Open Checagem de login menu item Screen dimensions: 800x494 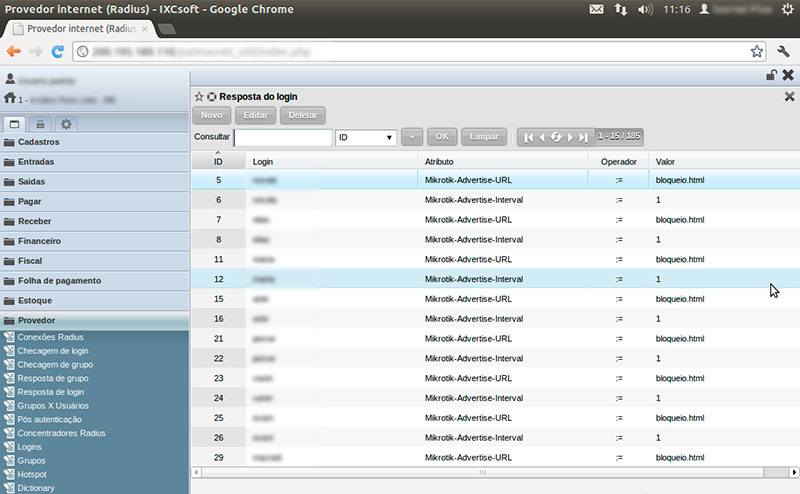click(x=53, y=351)
